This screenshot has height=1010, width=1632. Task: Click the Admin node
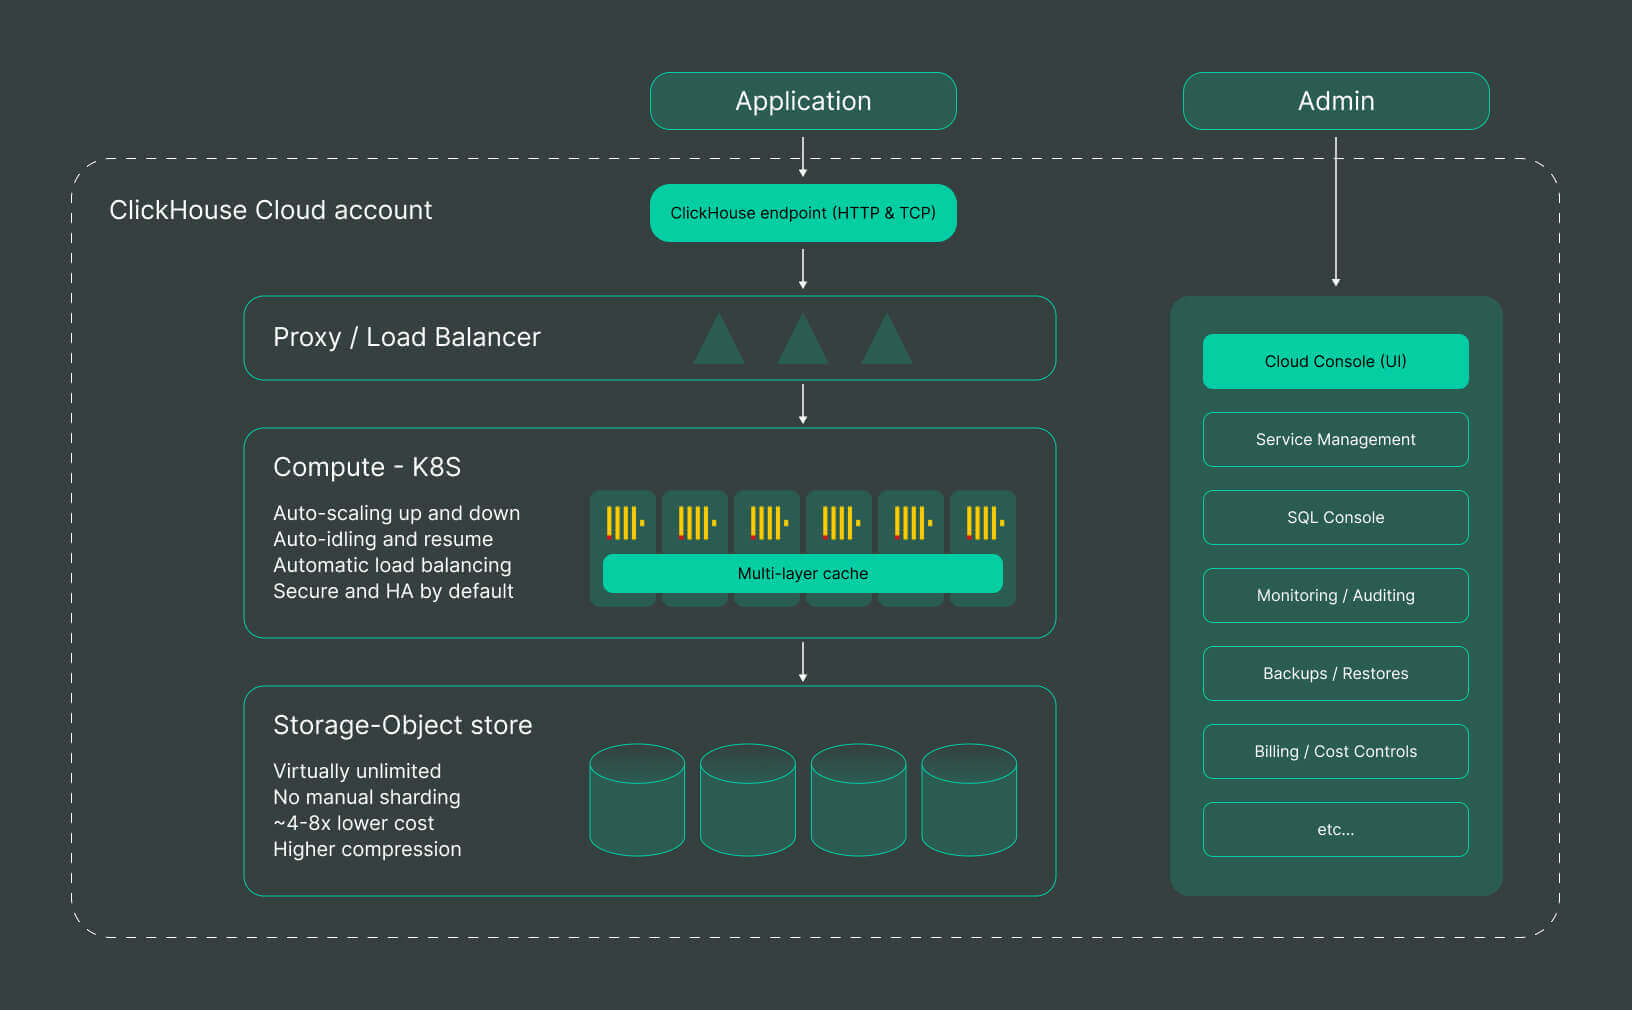1335,101
